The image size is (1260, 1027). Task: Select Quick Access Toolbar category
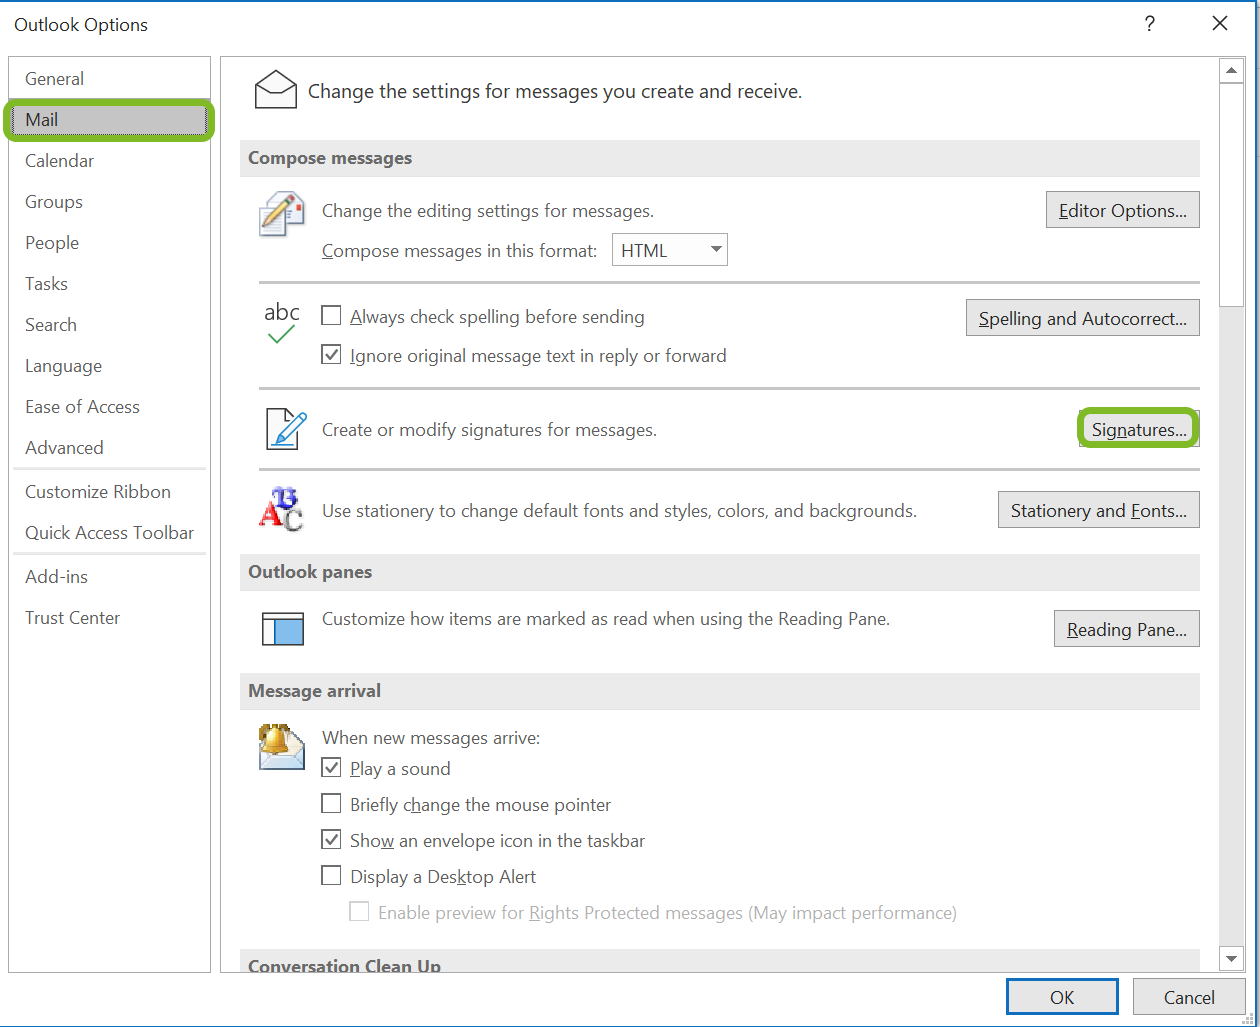click(x=109, y=532)
